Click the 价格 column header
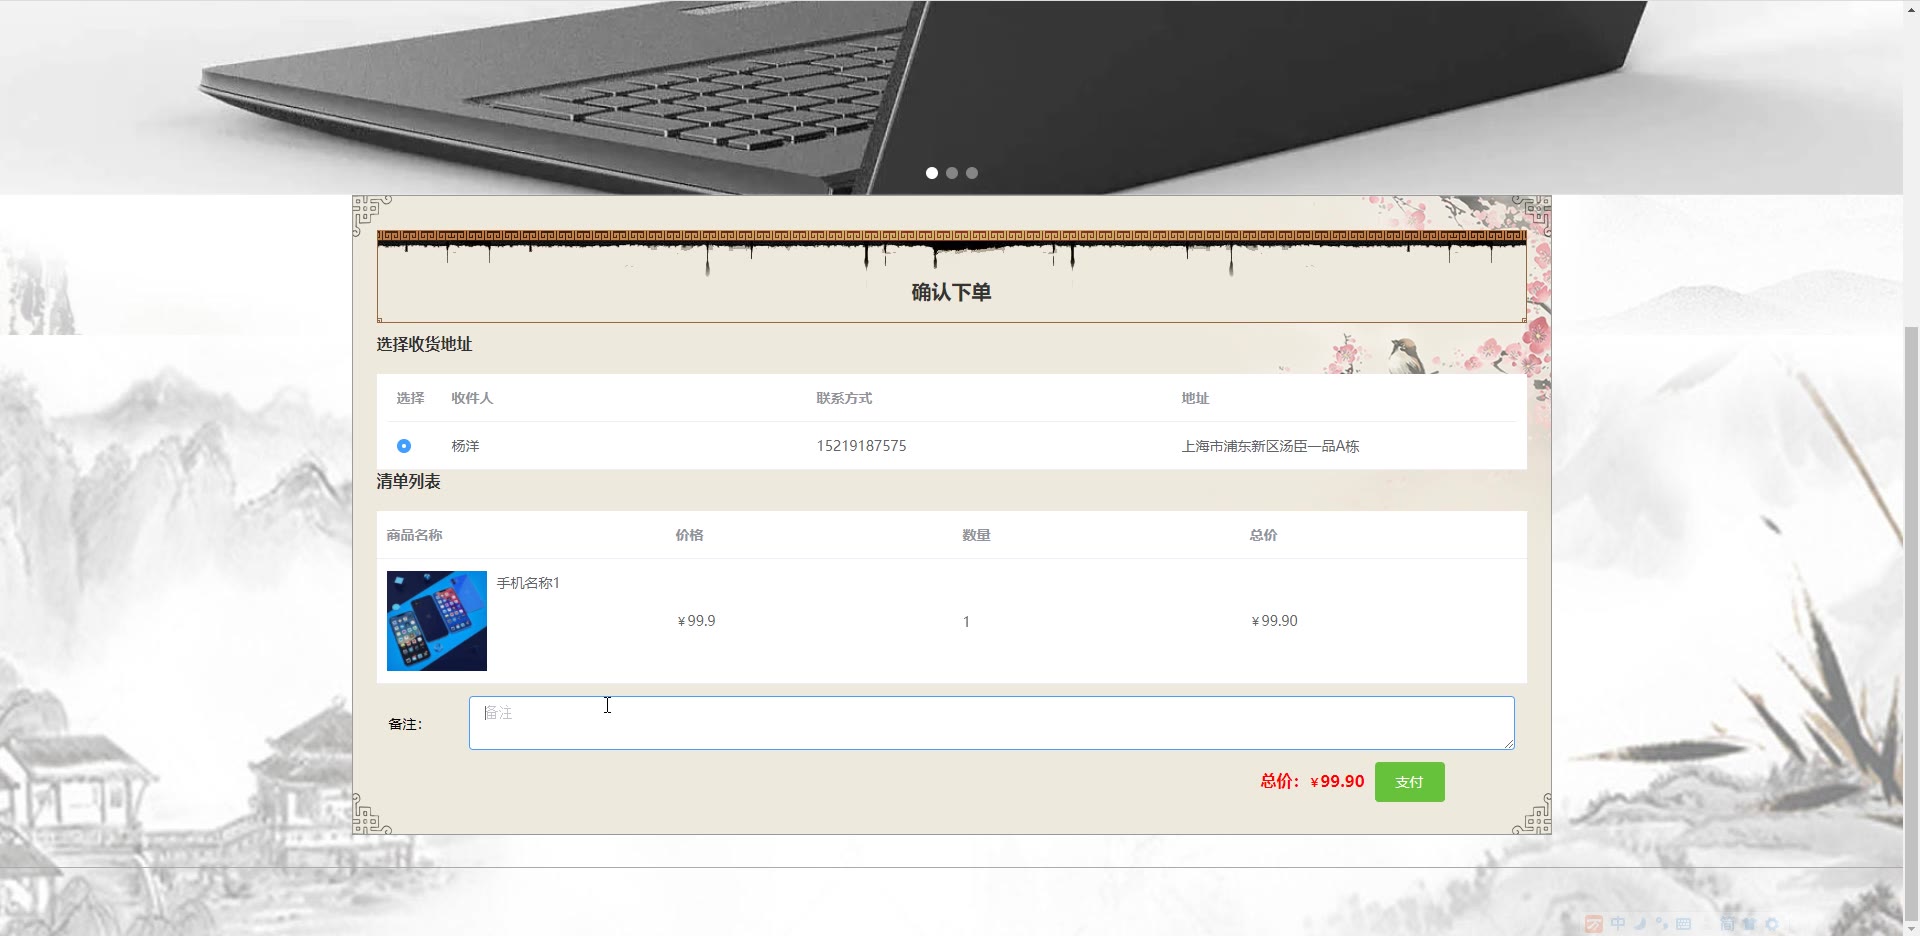The width and height of the screenshot is (1920, 936). click(x=689, y=535)
